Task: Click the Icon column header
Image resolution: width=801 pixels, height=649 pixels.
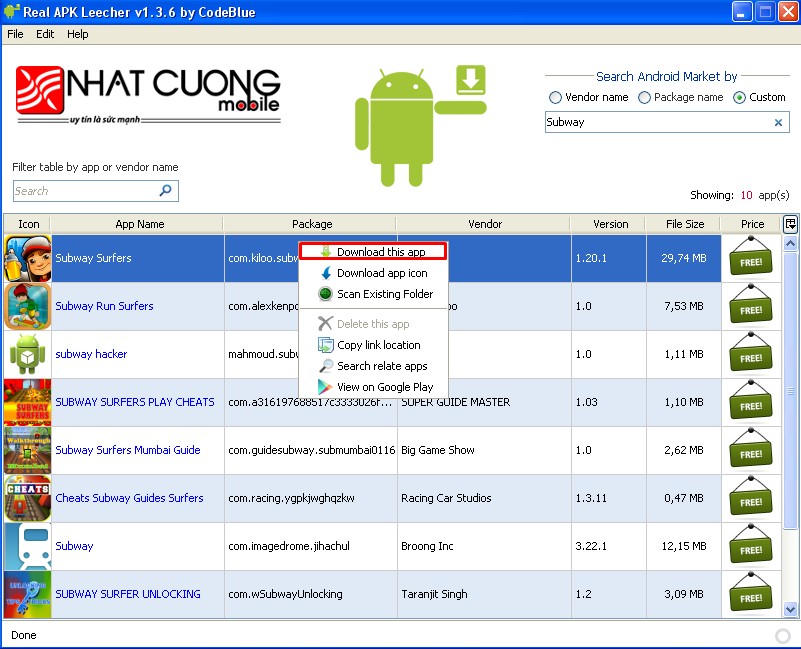Action: [x=28, y=224]
